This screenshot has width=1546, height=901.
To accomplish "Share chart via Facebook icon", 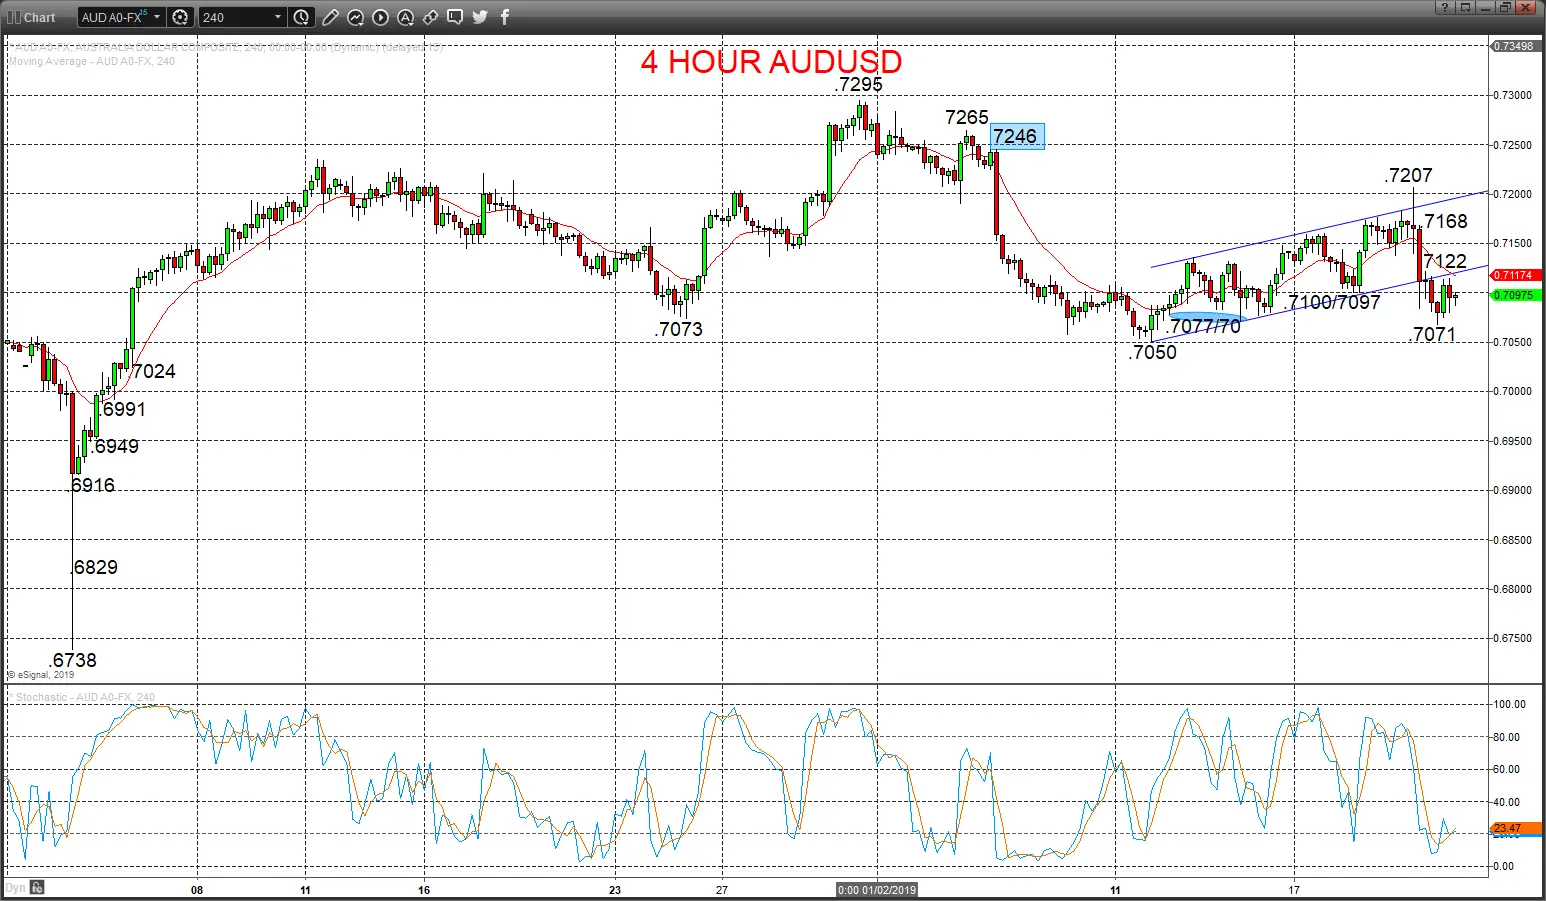I will [505, 17].
